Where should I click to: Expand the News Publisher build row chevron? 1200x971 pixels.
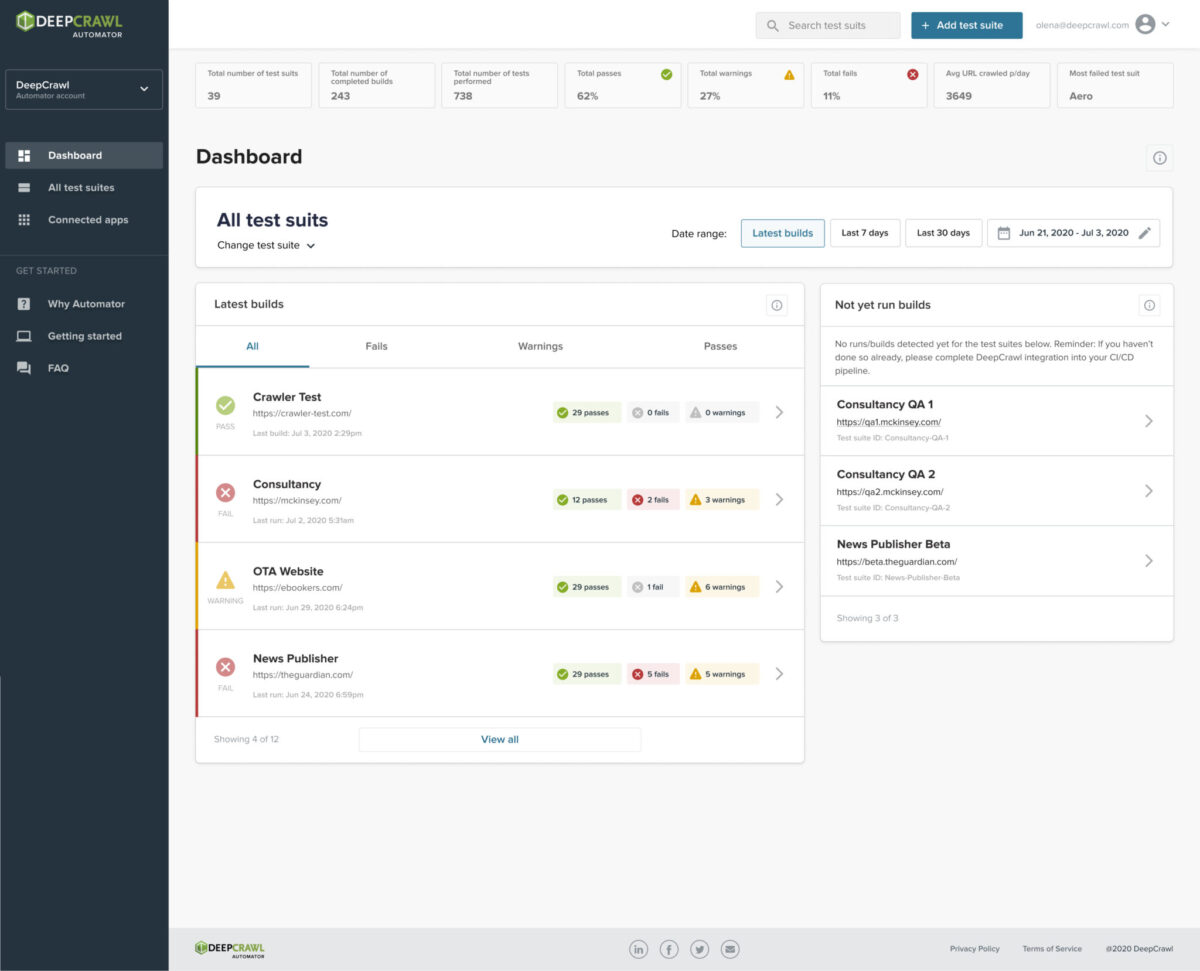[780, 673]
